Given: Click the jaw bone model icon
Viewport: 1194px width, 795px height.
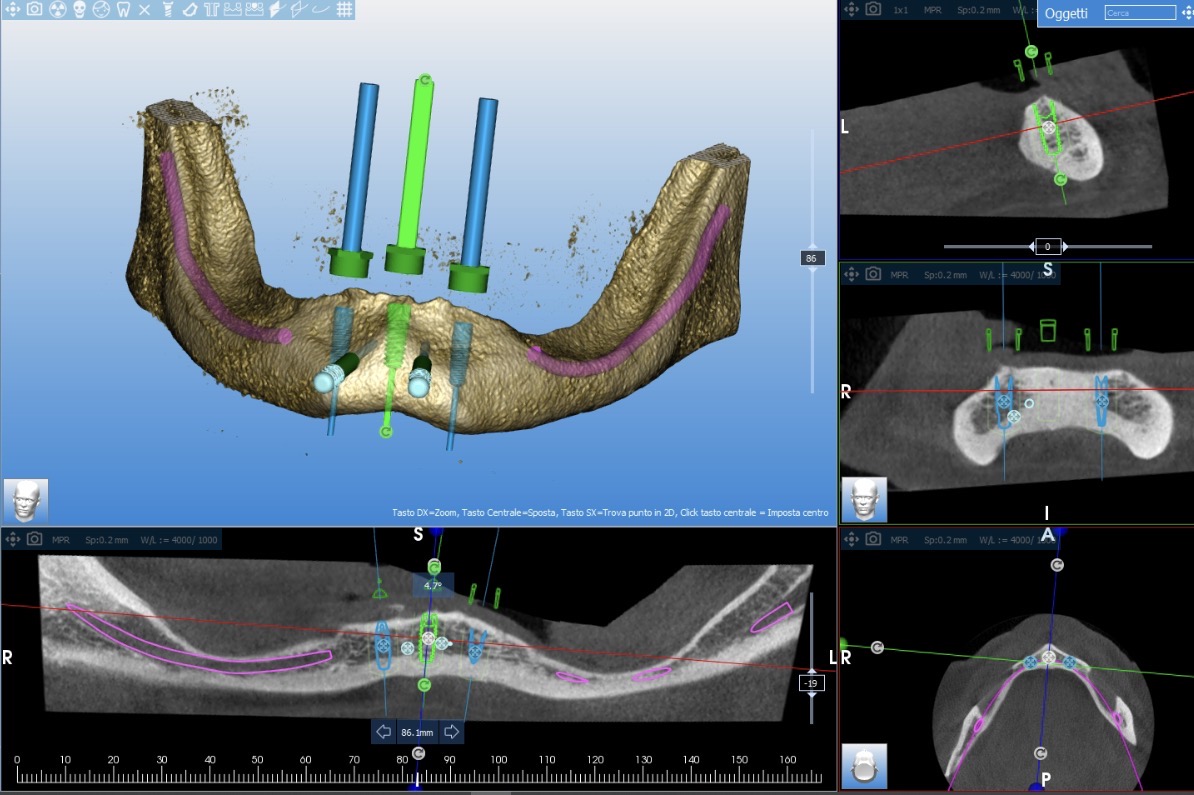Looking at the screenshot, I should click(190, 9).
